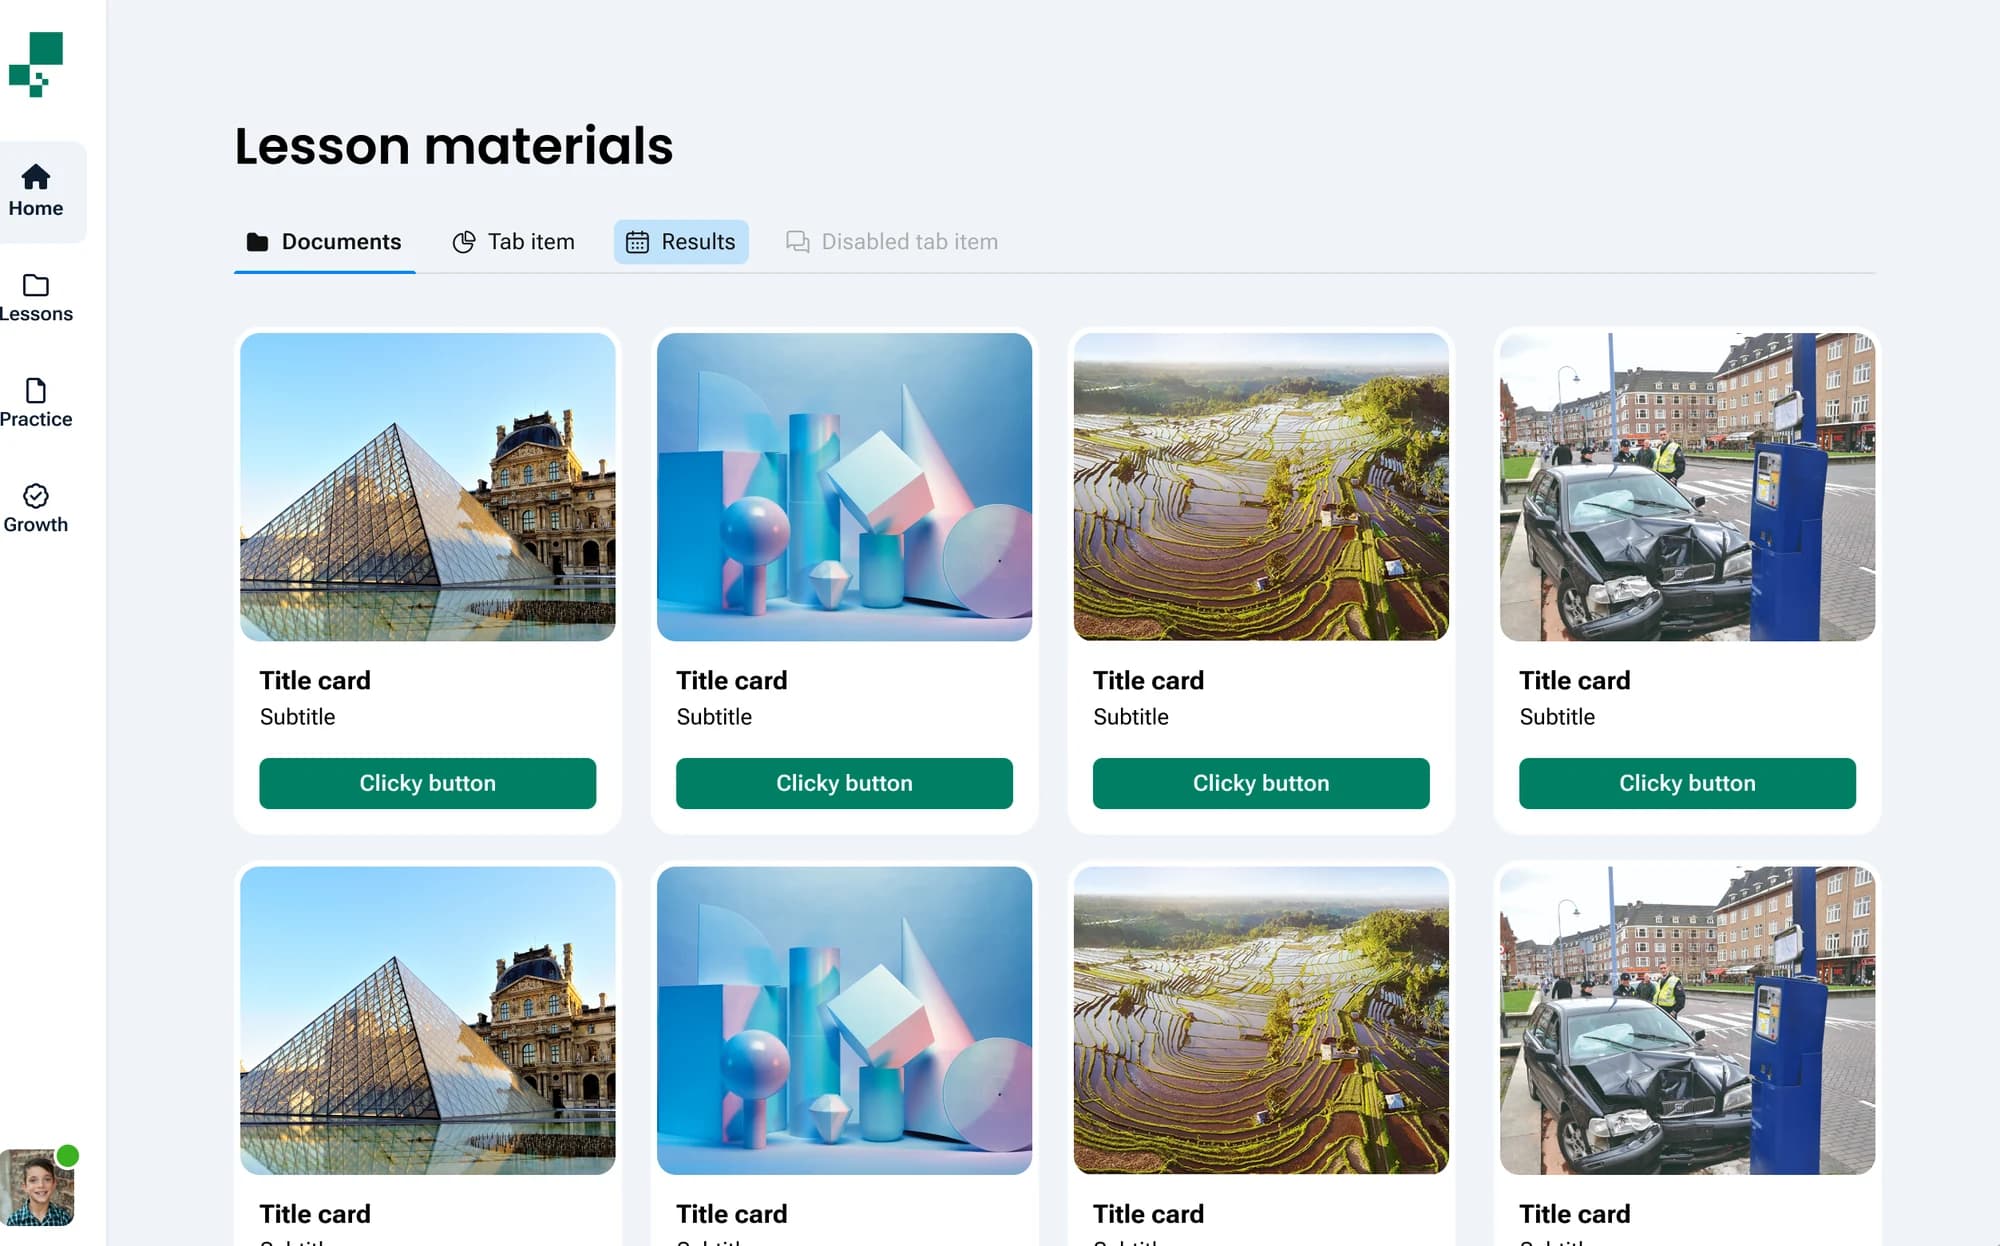Click Clicky button under the rice terraces card
Screen dimensions: 2000x1246
pos(1261,783)
